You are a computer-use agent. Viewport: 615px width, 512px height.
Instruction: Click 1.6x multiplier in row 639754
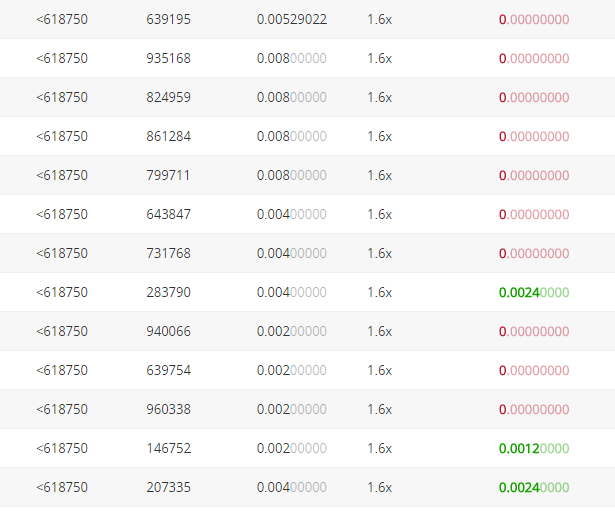coord(379,370)
